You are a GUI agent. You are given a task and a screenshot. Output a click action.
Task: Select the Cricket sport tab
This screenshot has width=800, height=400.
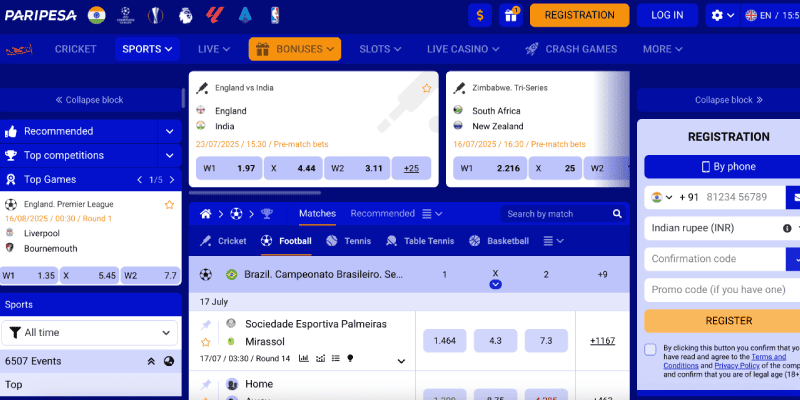pyautogui.click(x=222, y=241)
